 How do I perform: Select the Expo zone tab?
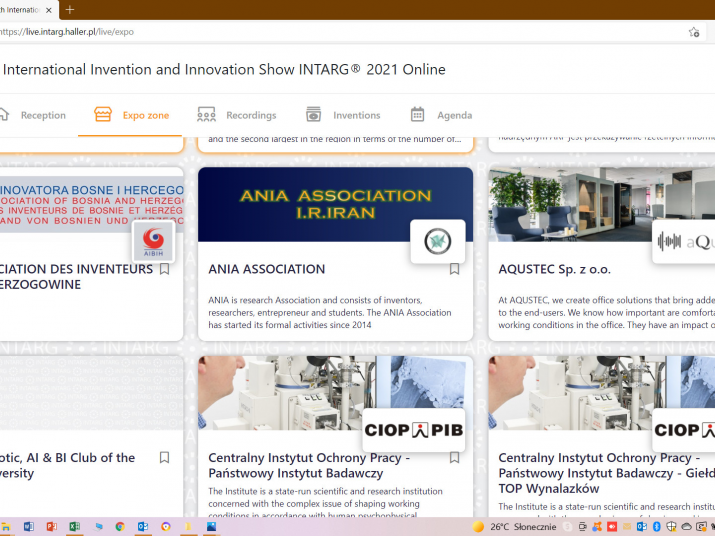coord(131,115)
